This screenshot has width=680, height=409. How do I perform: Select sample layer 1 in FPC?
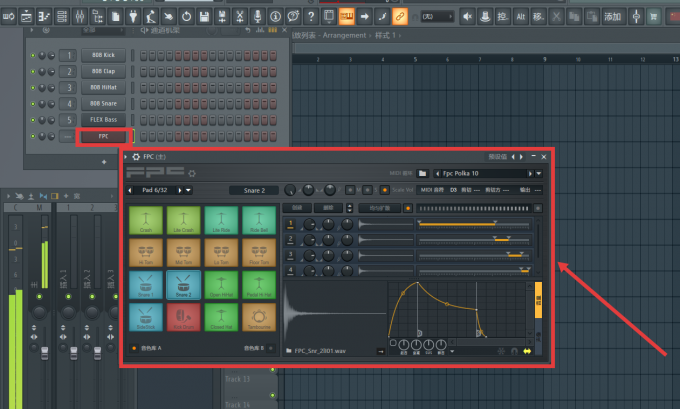tap(291, 224)
